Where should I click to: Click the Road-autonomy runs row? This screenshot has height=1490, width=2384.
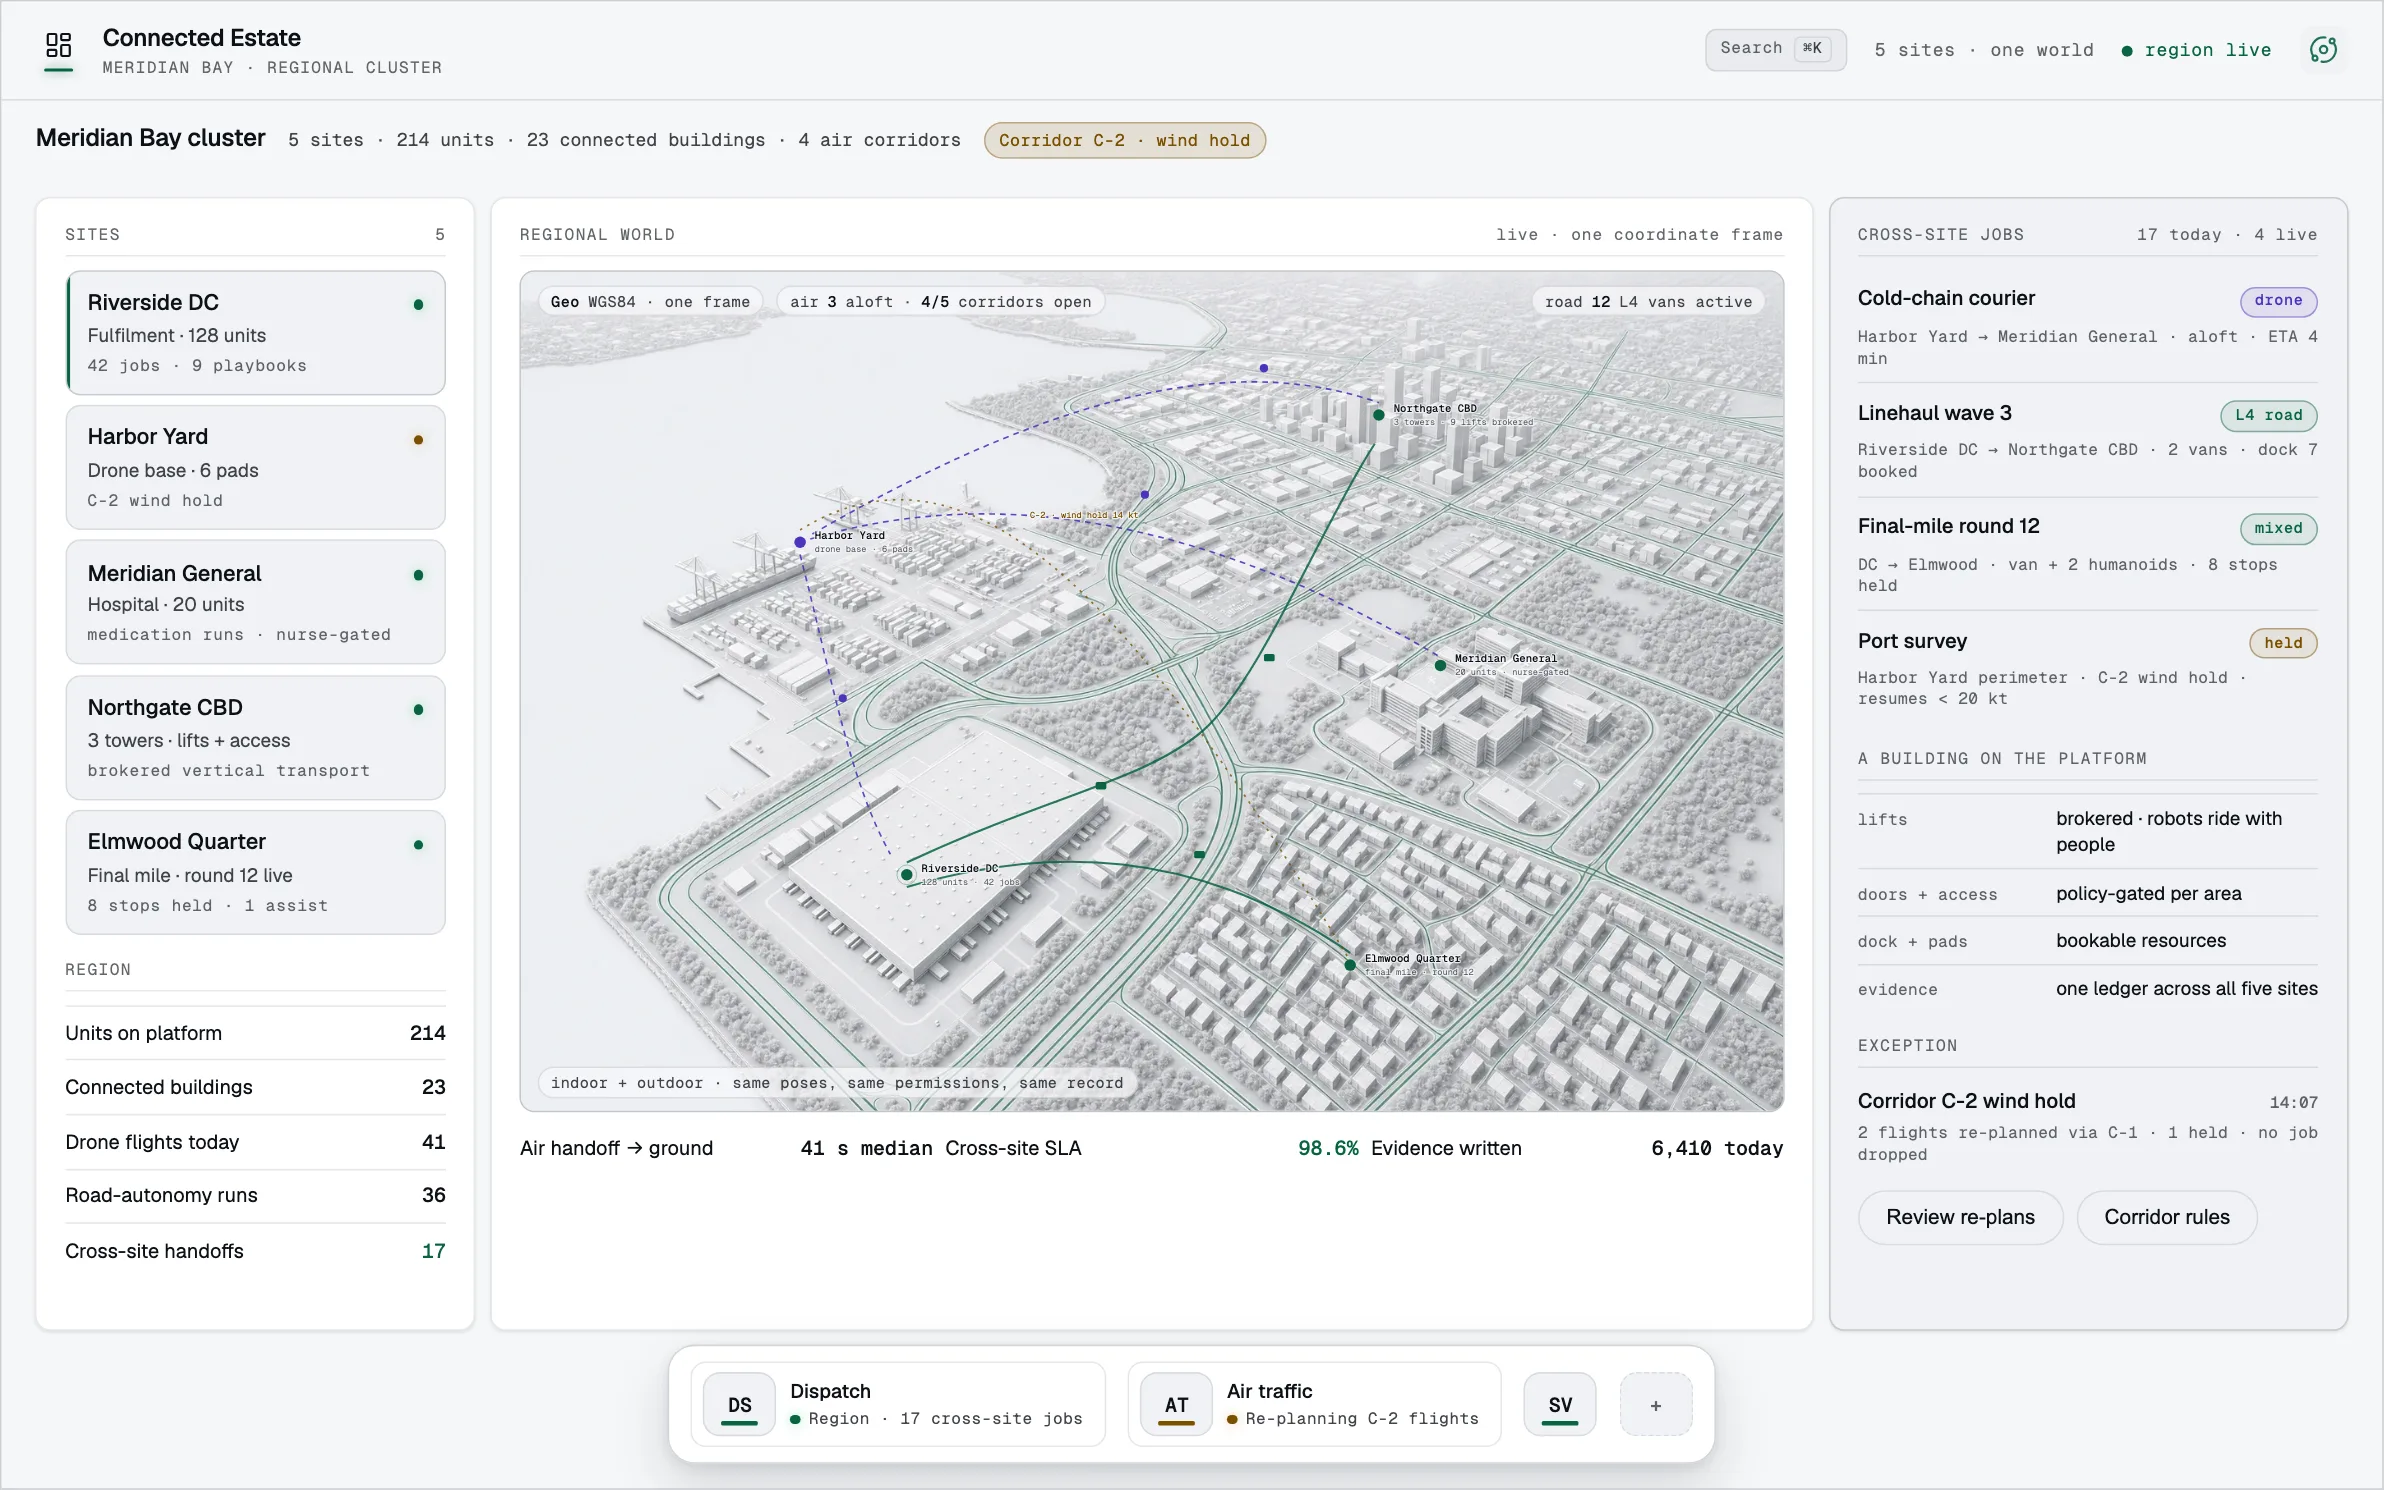[255, 1195]
